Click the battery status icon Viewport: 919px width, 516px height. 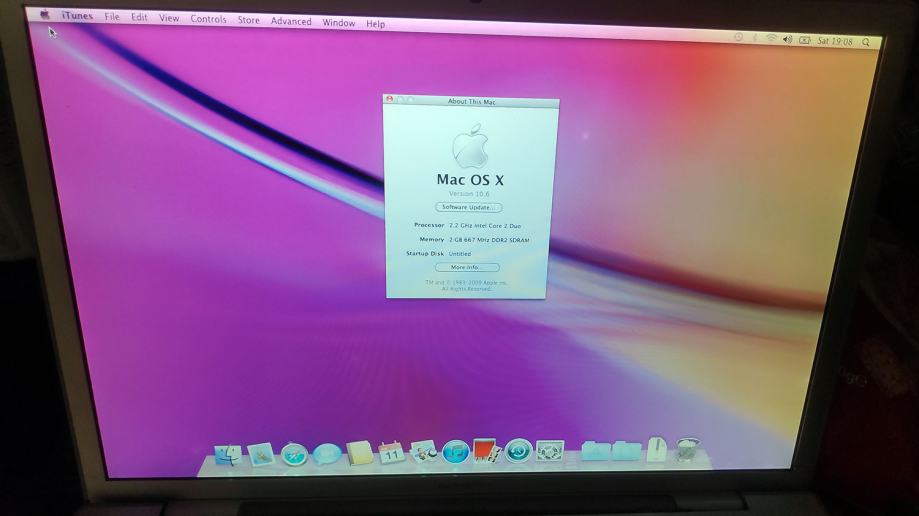(805, 40)
